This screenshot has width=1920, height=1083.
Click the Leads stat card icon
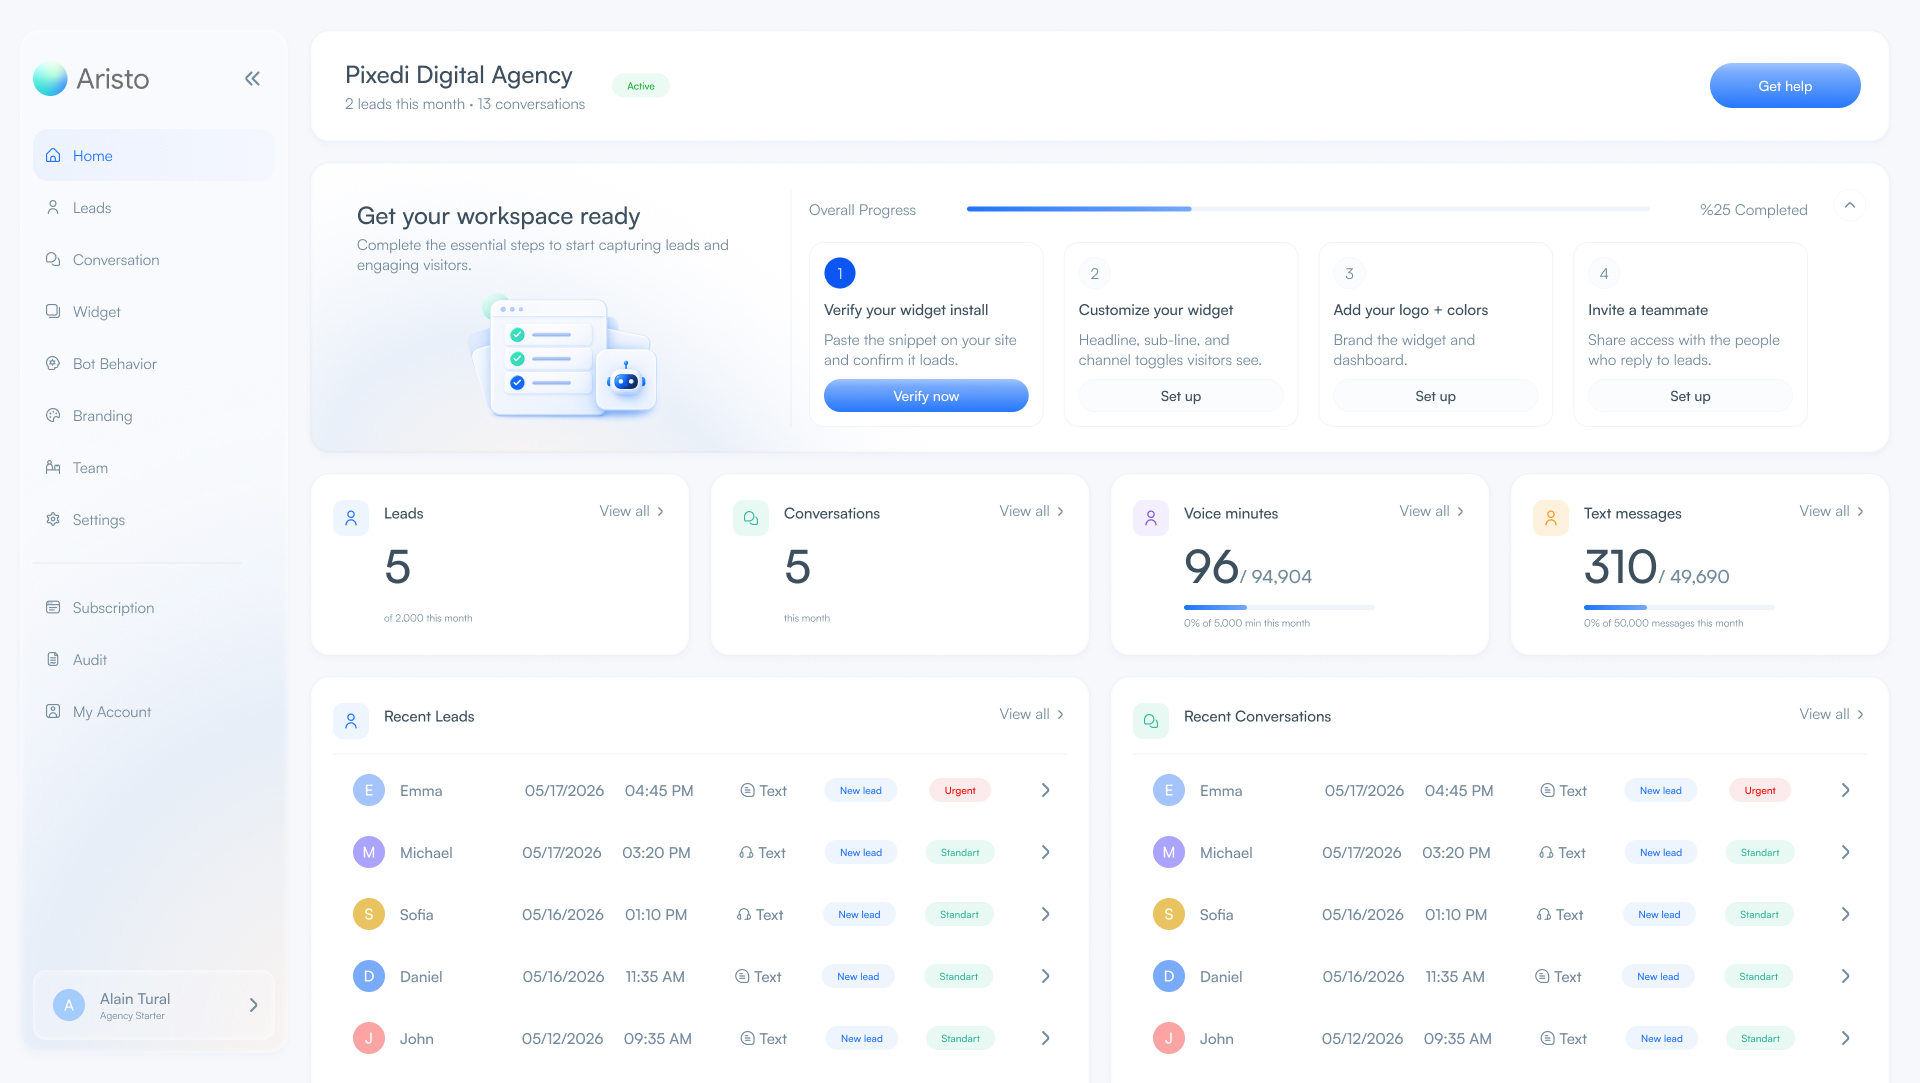(351, 518)
